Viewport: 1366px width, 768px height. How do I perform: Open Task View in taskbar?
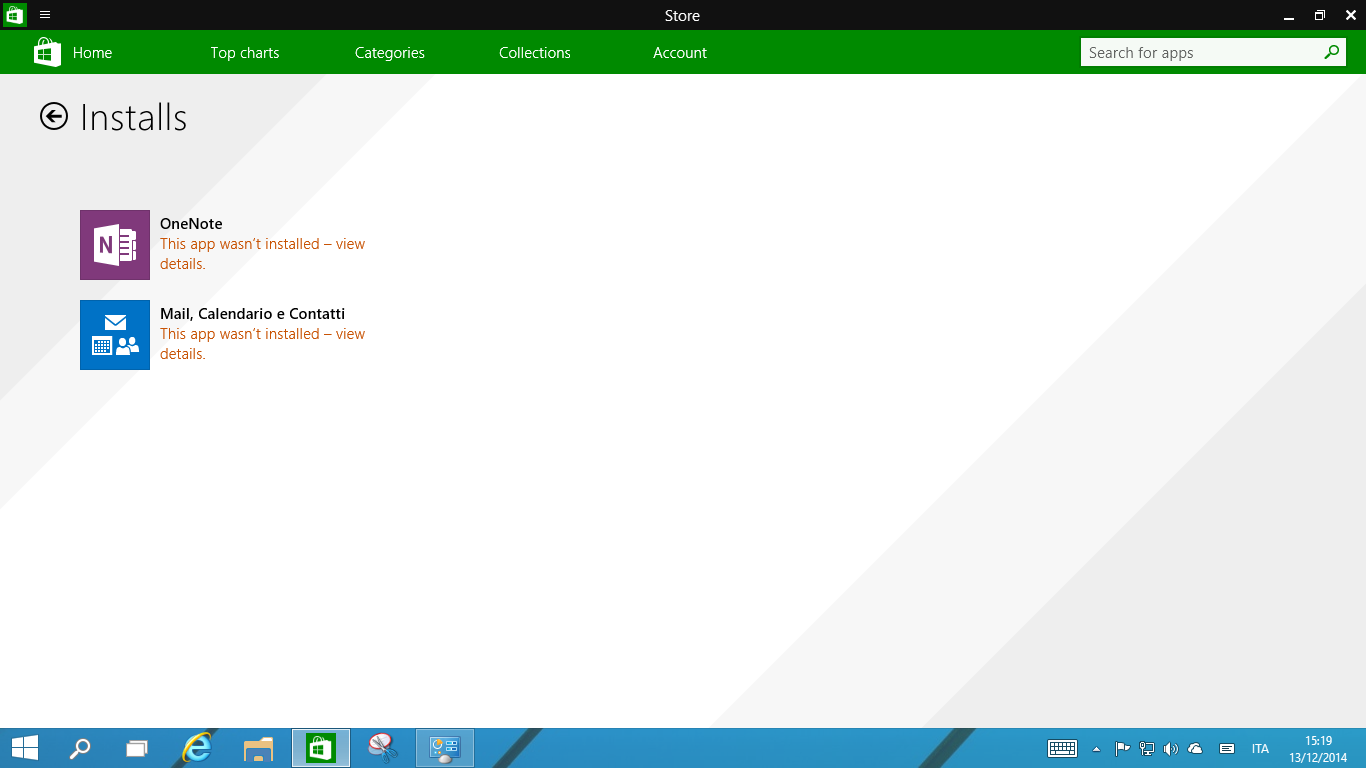137,748
